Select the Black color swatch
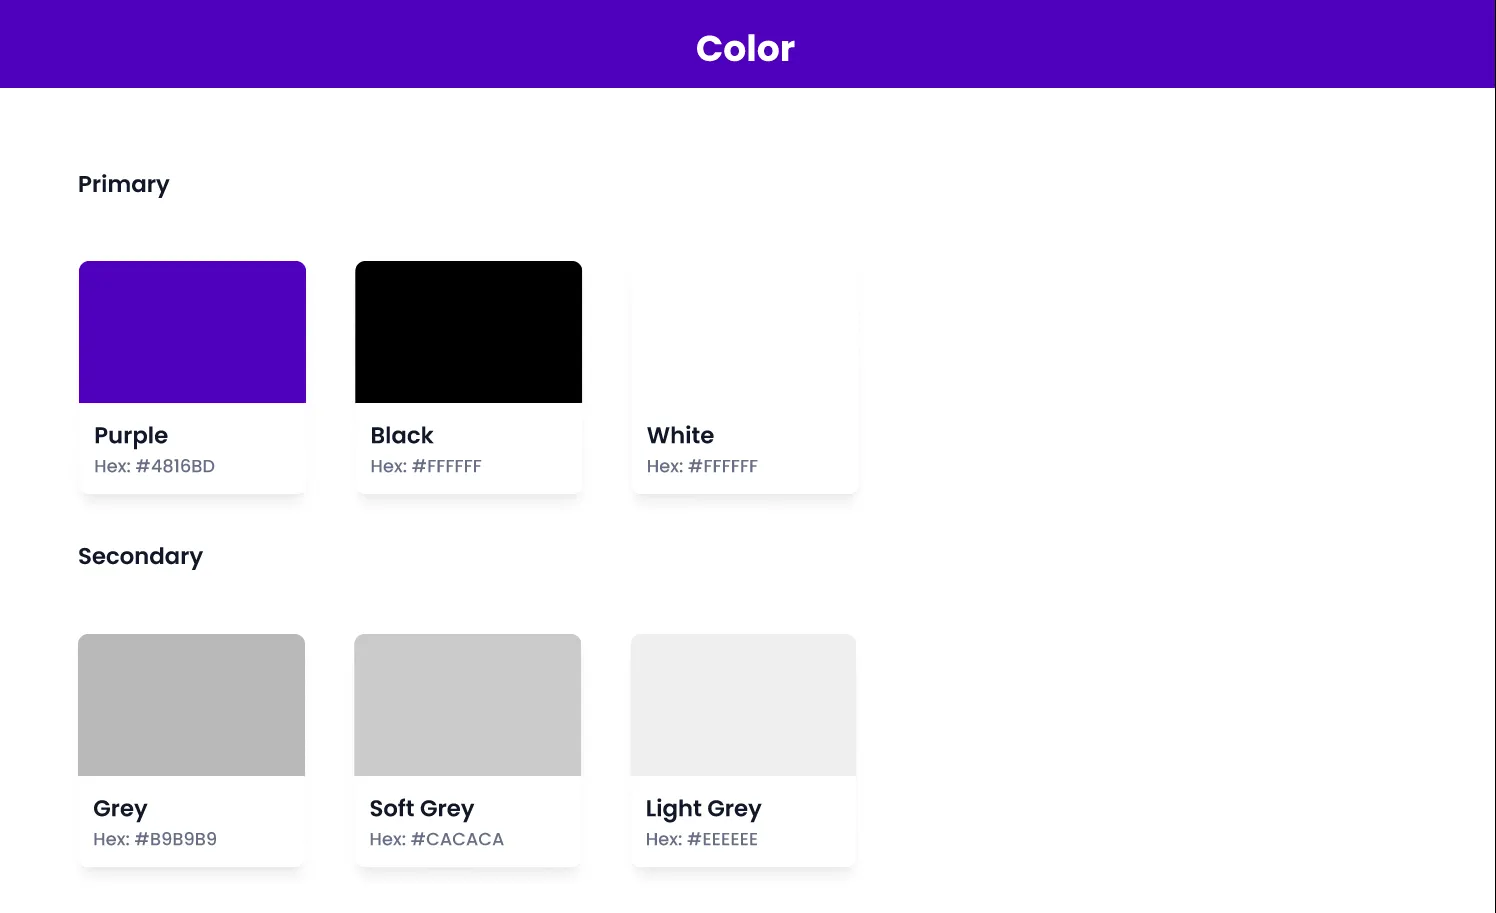The height and width of the screenshot is (913, 1496). [468, 332]
